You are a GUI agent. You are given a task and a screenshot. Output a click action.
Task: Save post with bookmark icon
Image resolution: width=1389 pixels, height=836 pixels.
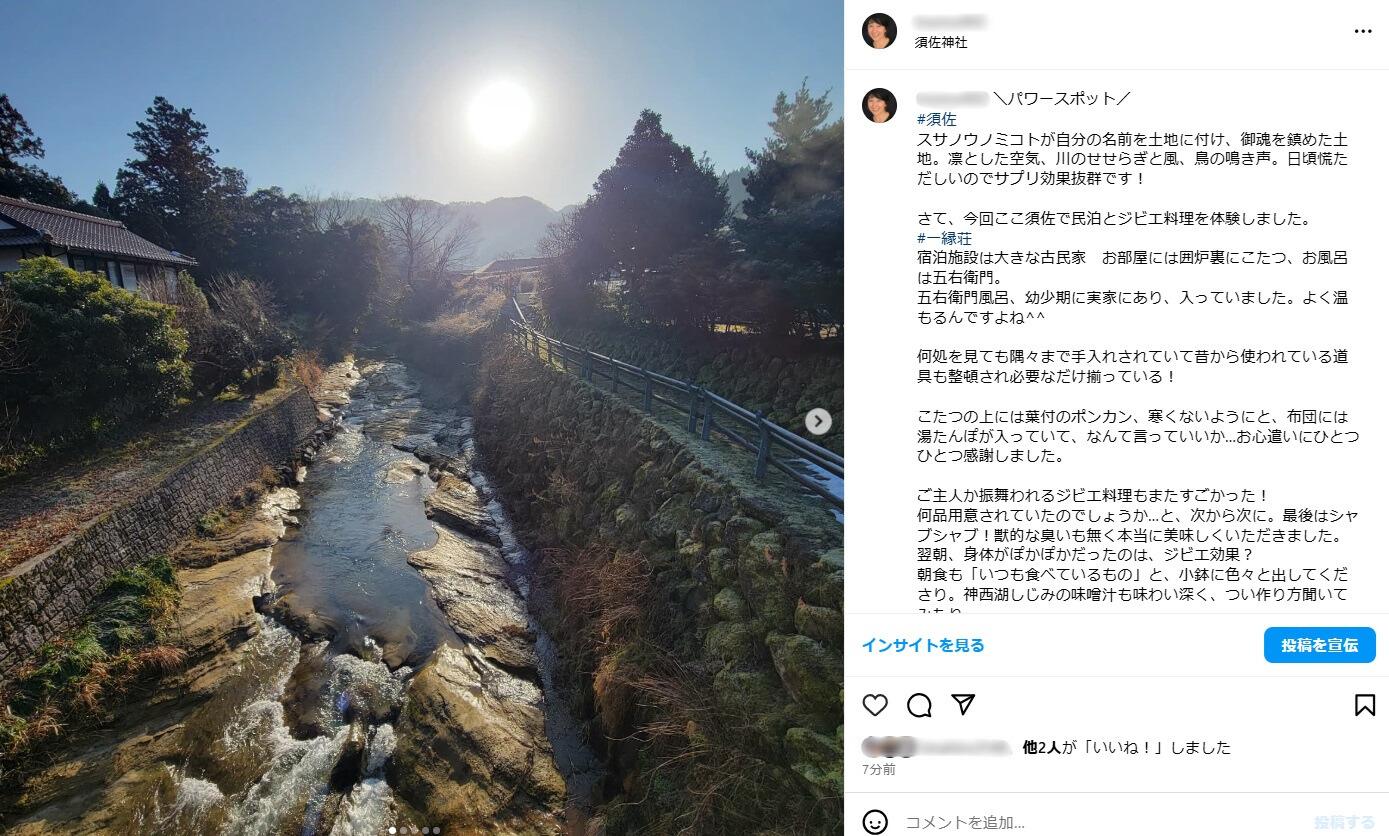[x=1364, y=705]
